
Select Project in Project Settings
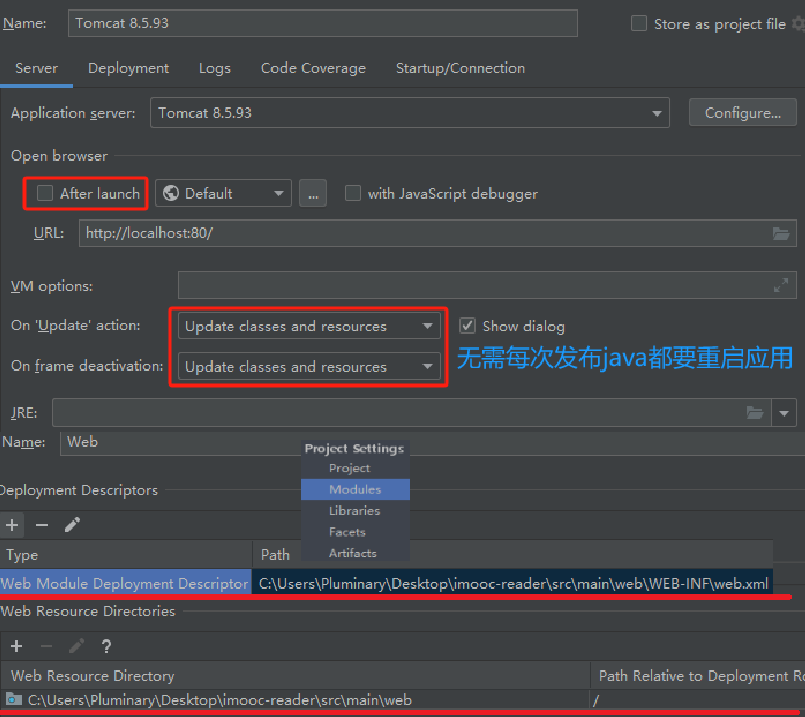click(355, 468)
